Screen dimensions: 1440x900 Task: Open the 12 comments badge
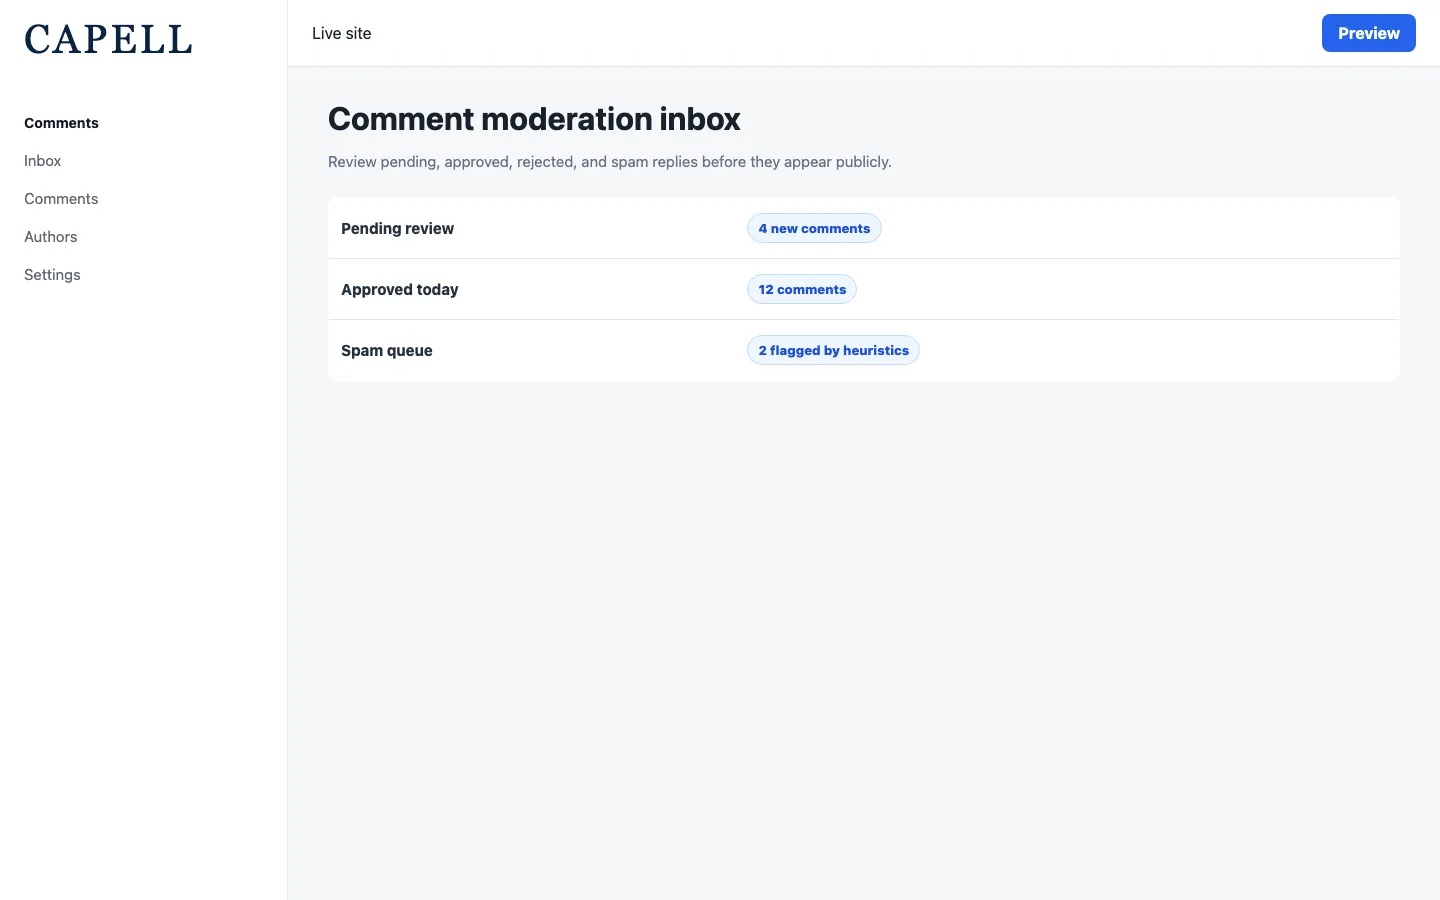(x=802, y=289)
